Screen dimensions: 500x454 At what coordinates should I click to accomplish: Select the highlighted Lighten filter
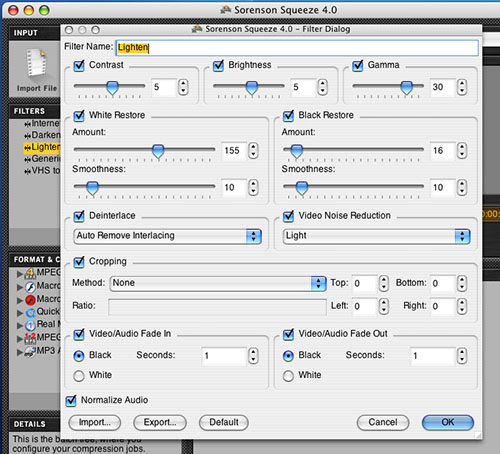[x=42, y=147]
